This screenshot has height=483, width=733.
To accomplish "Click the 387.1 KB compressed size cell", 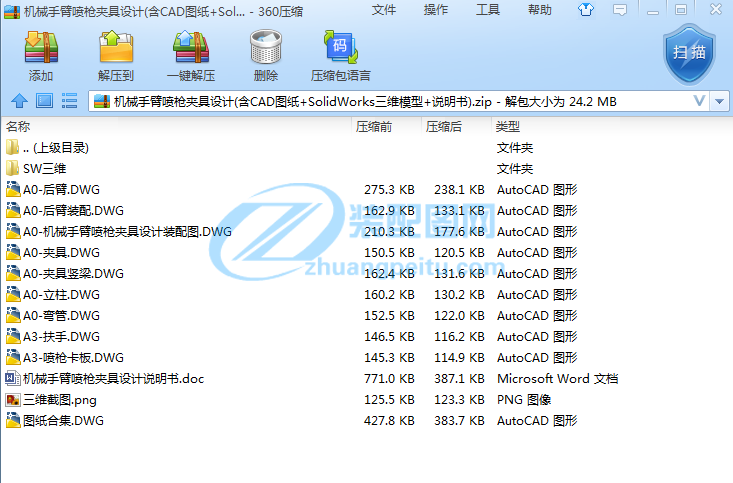I will (459, 378).
